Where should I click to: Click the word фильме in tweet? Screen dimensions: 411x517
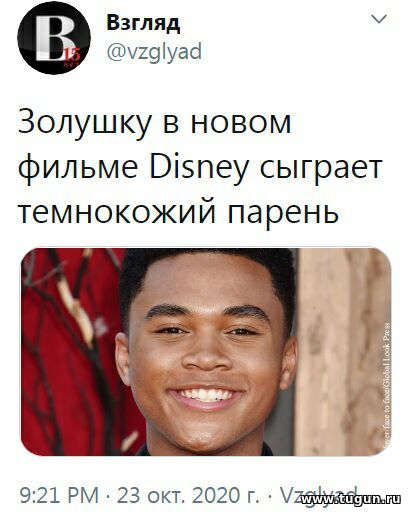pyautogui.click(x=78, y=167)
